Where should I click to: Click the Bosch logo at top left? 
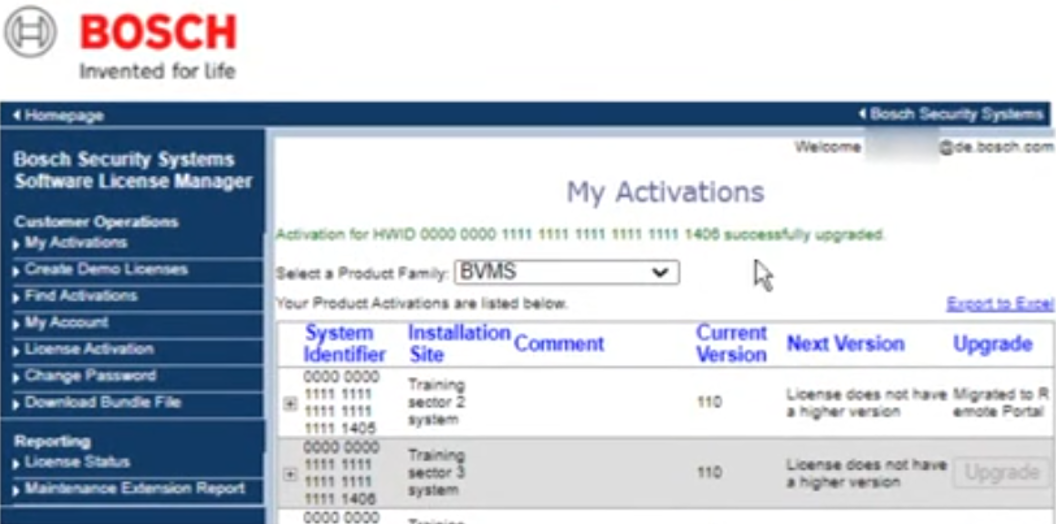(120, 43)
